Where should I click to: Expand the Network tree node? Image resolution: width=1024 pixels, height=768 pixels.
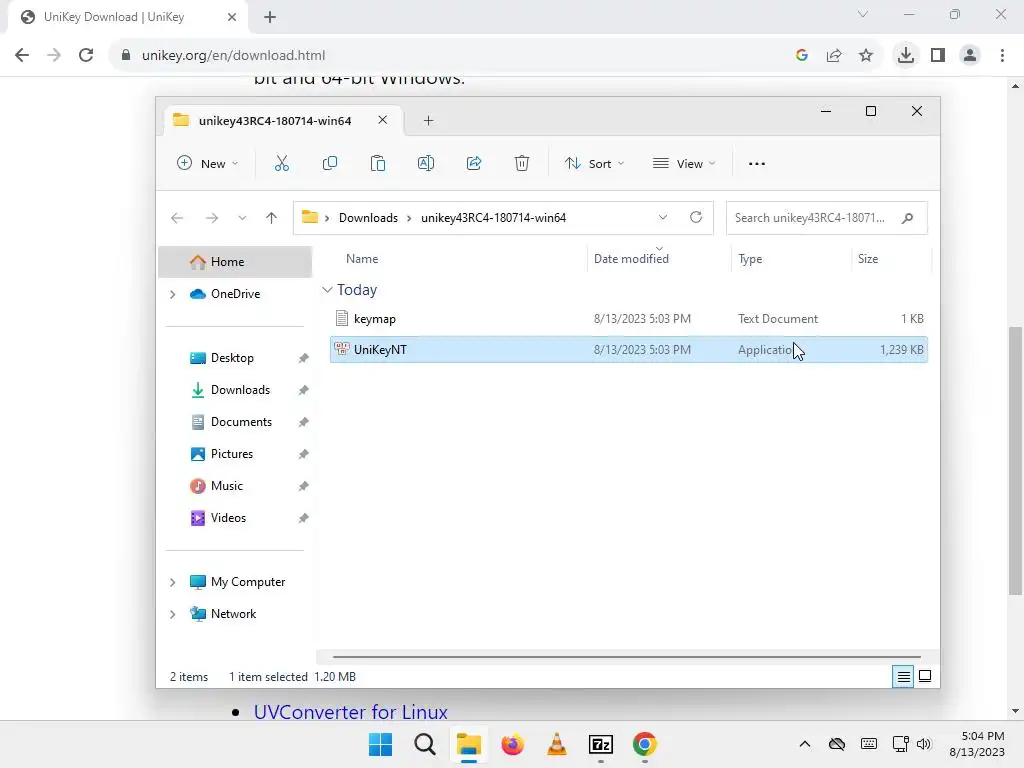click(172, 614)
